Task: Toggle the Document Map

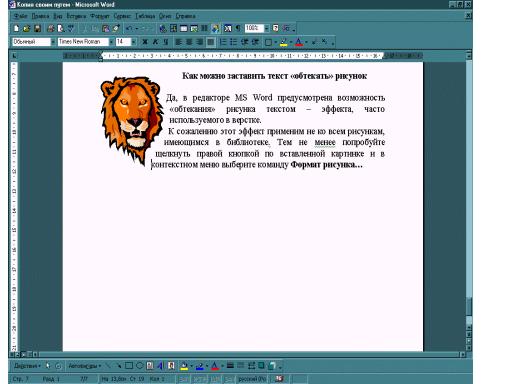Action: tap(227, 28)
